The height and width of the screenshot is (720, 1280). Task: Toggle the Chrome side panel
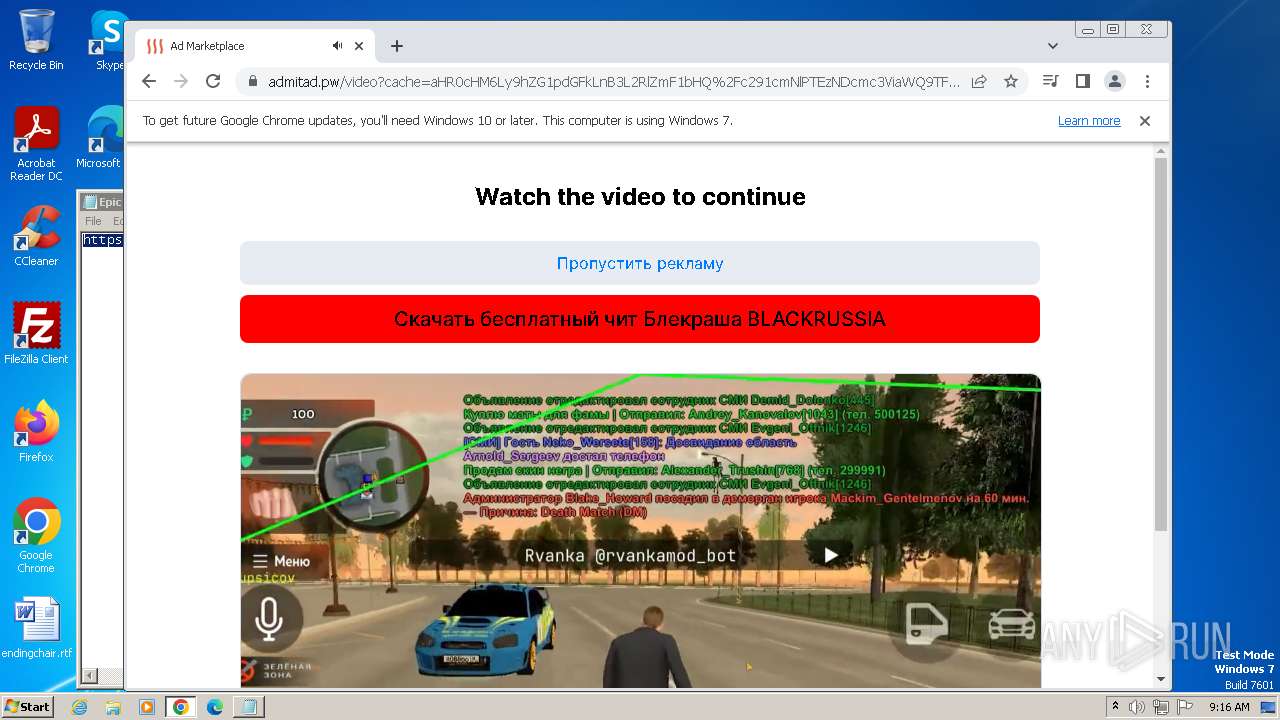pyautogui.click(x=1082, y=81)
